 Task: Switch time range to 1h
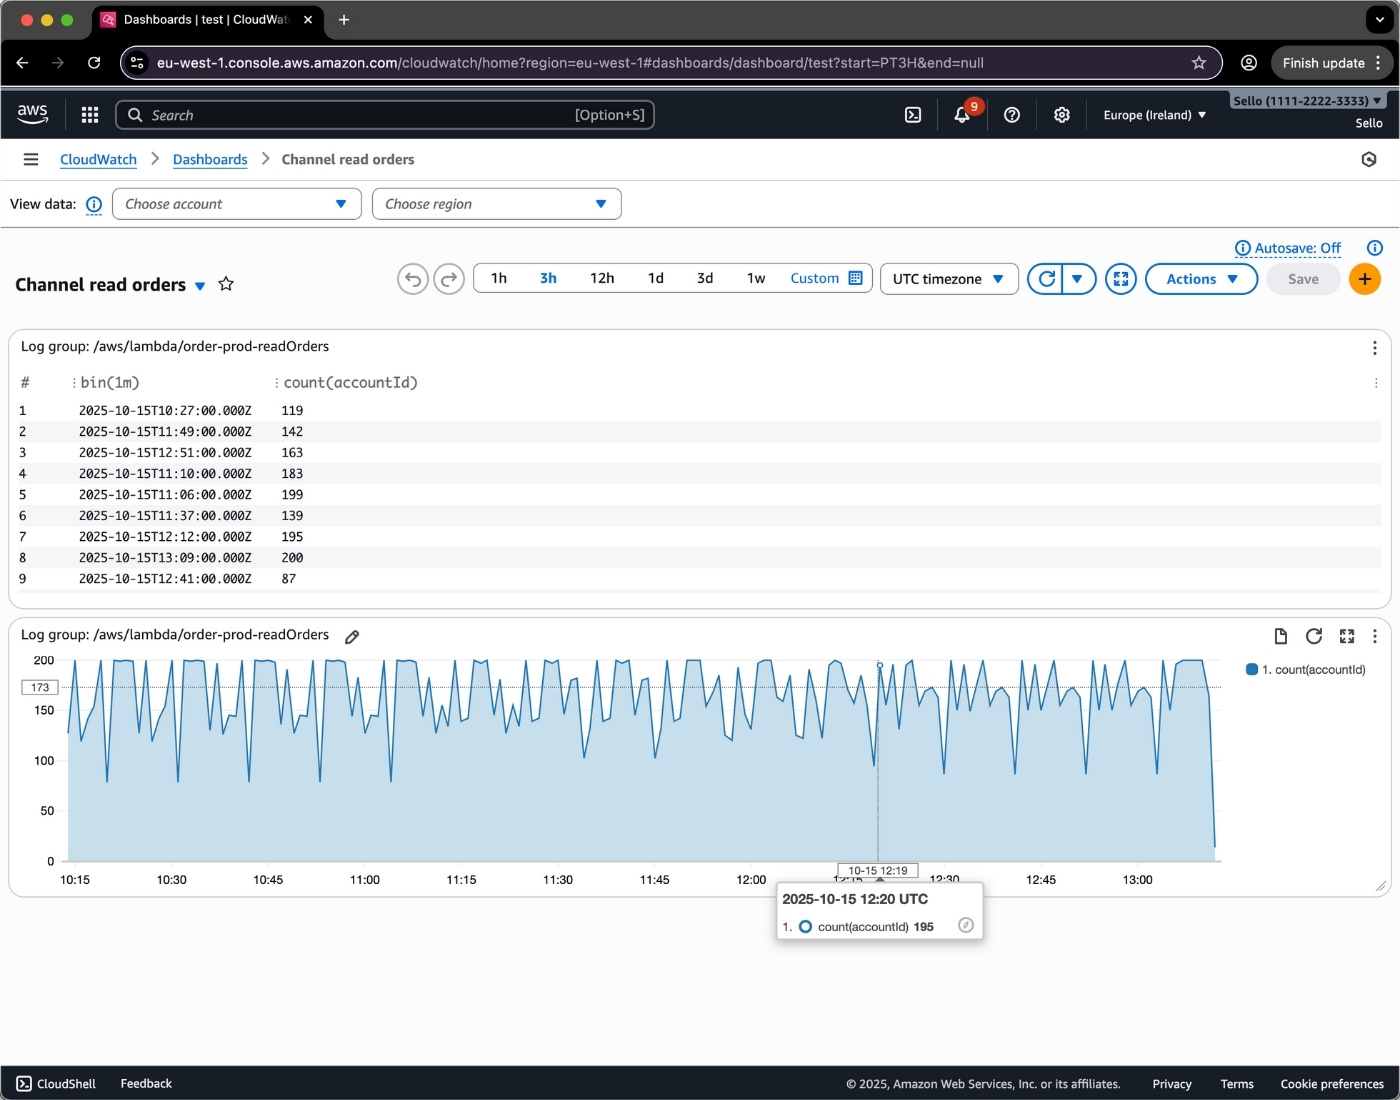[x=499, y=278]
